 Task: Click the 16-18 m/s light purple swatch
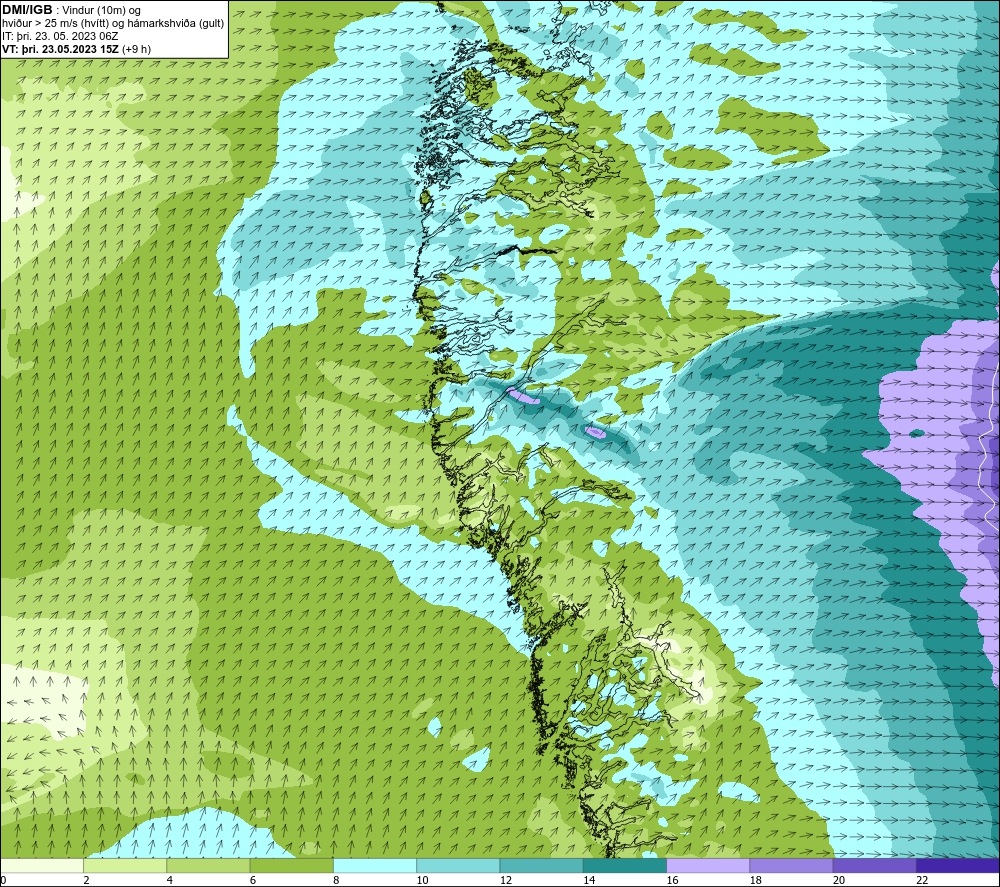pos(708,865)
